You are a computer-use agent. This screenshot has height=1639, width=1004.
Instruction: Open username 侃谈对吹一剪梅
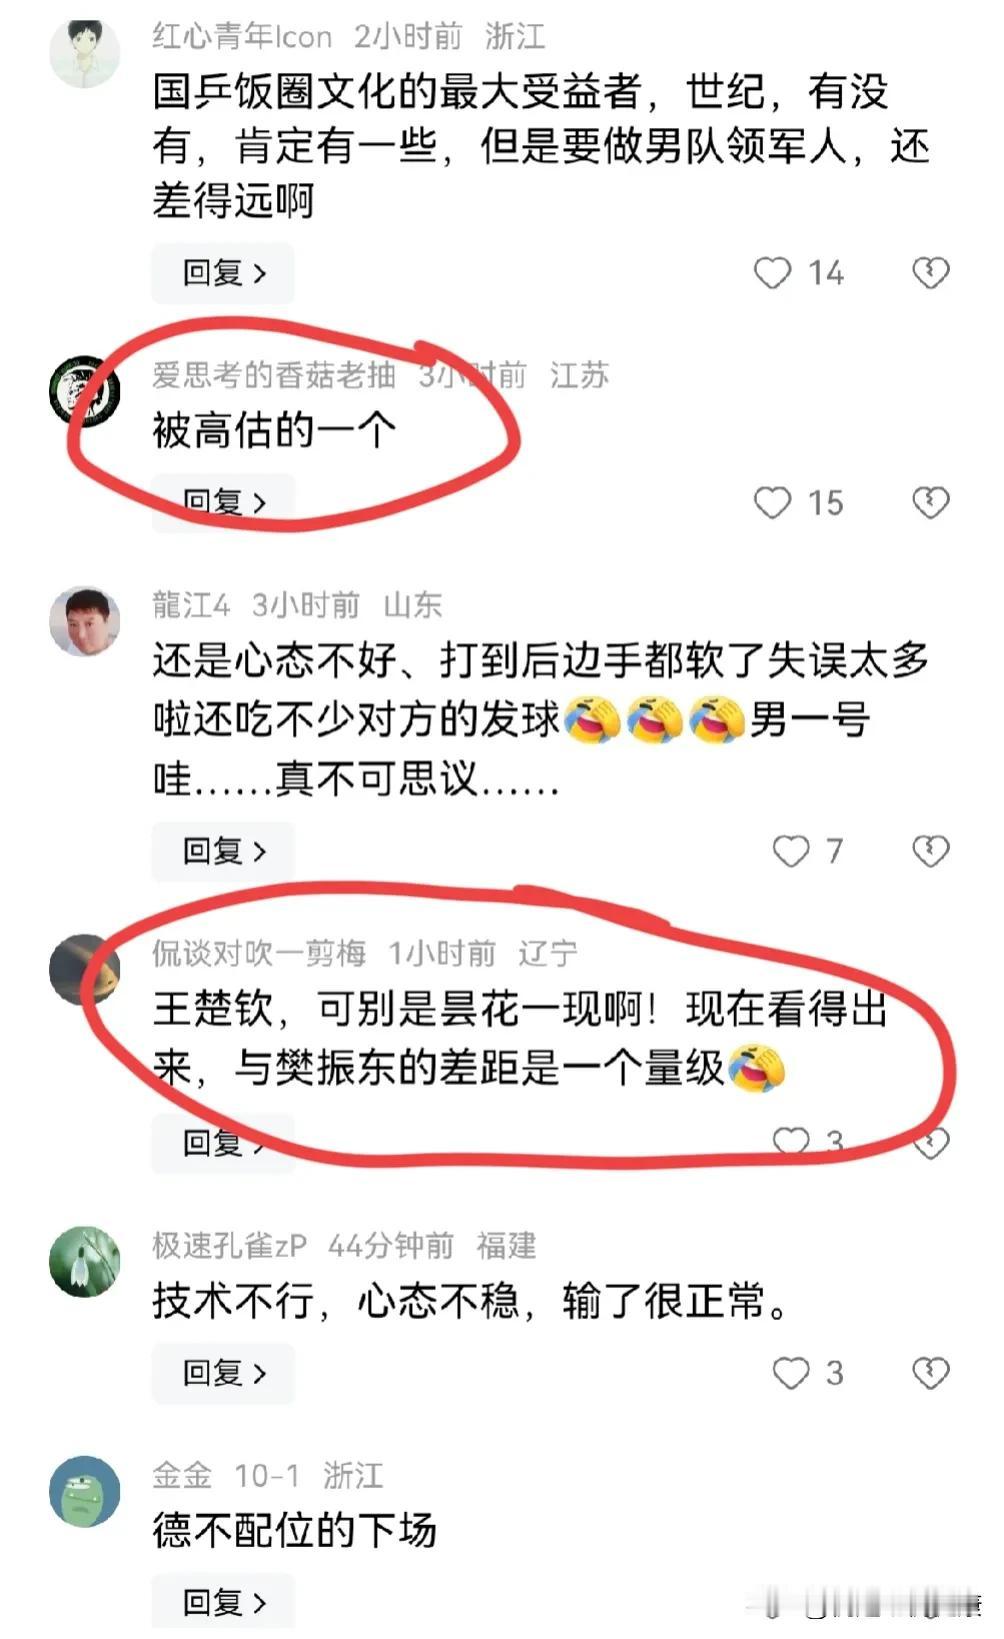coord(259,953)
